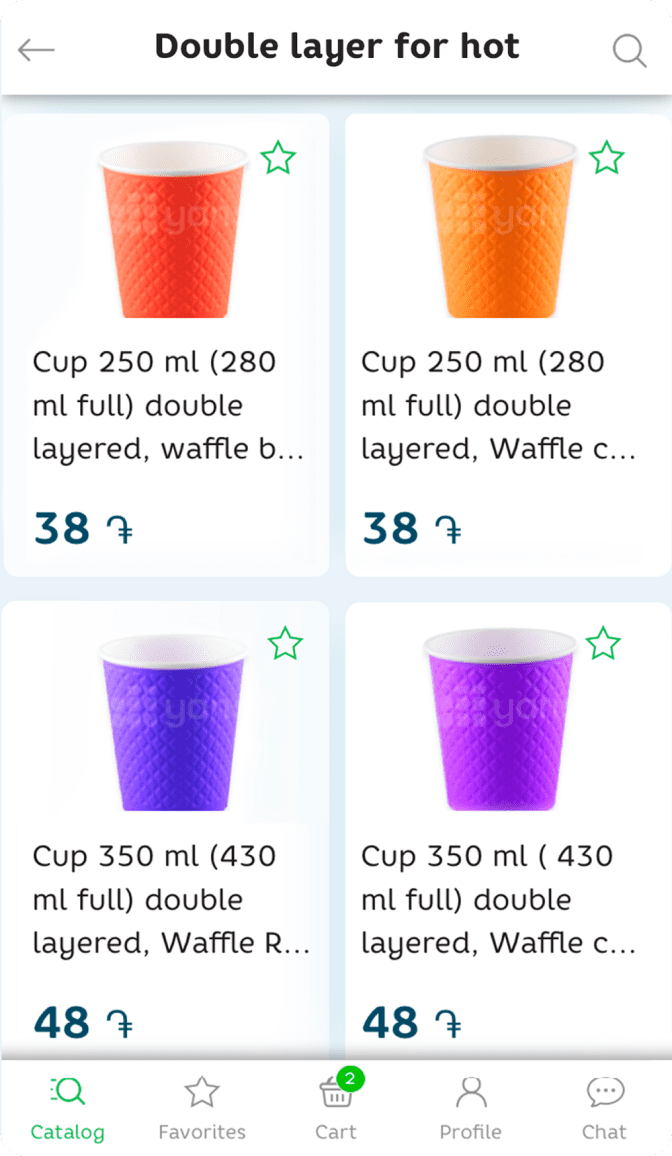The height and width of the screenshot is (1156, 672).
Task: Favorite the blue-violet 350 ml cup
Action: point(285,644)
